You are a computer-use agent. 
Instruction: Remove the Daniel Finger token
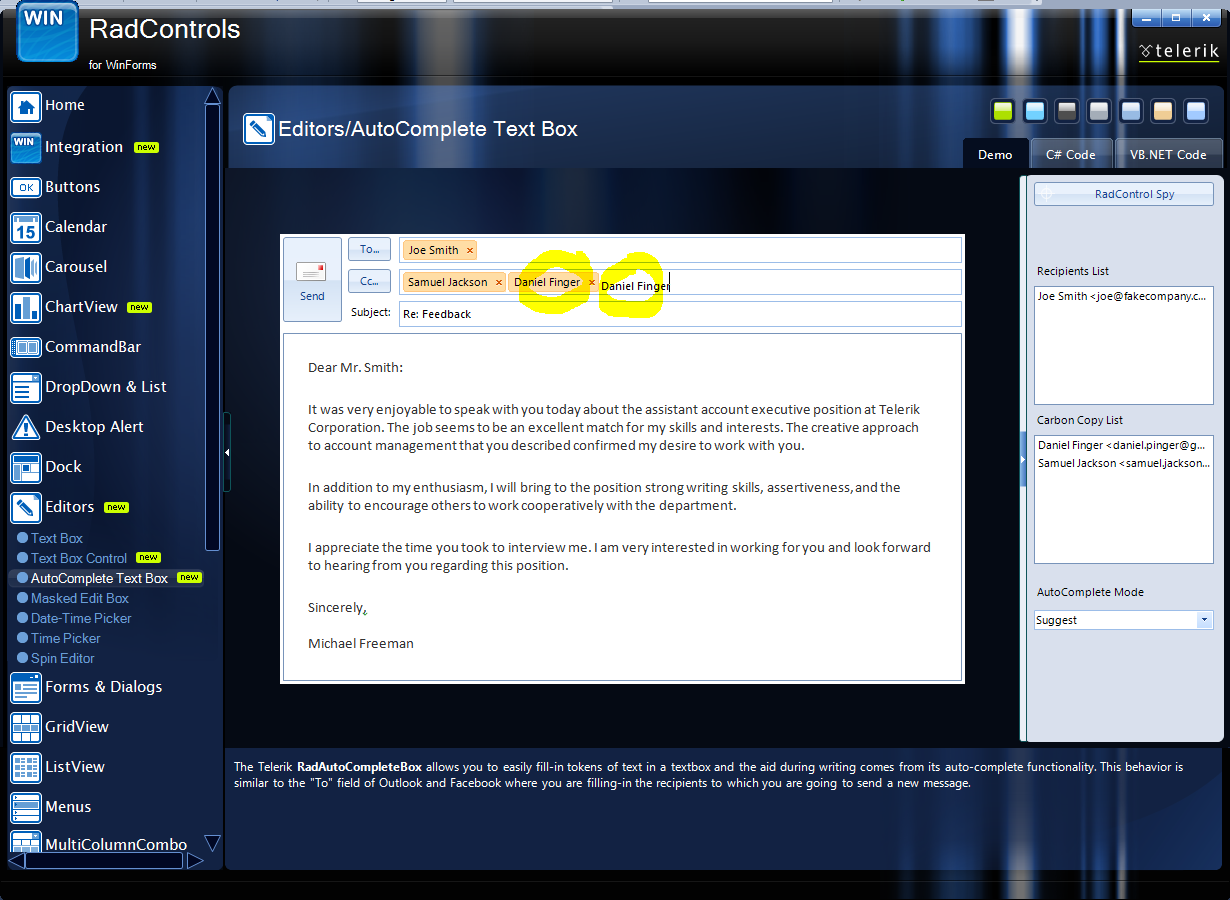click(591, 282)
